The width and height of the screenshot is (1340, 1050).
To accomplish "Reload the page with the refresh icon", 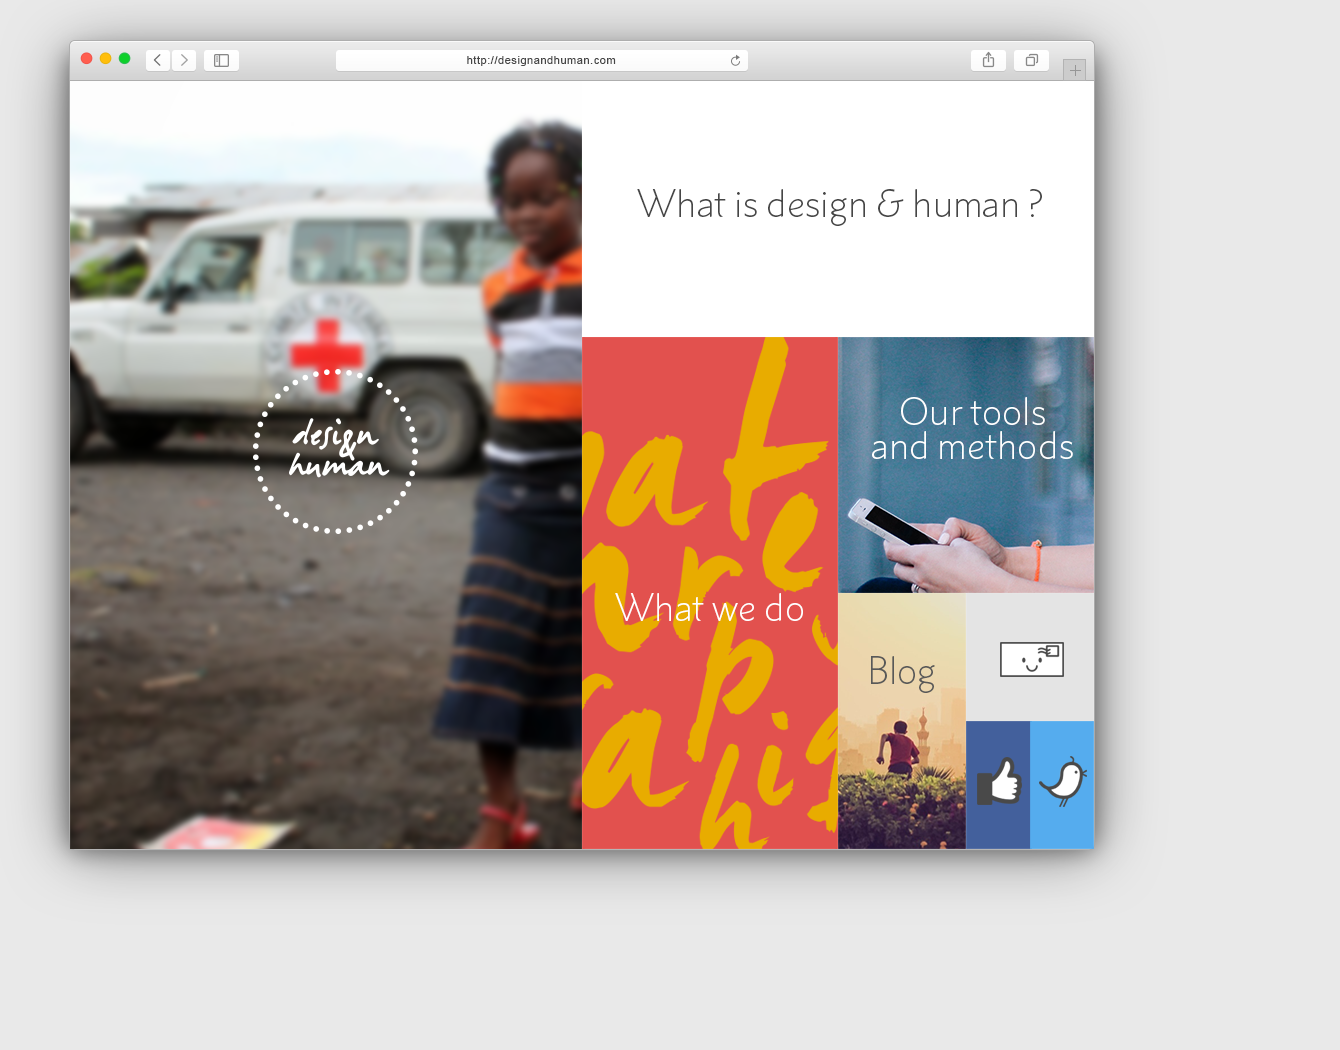I will pos(735,60).
